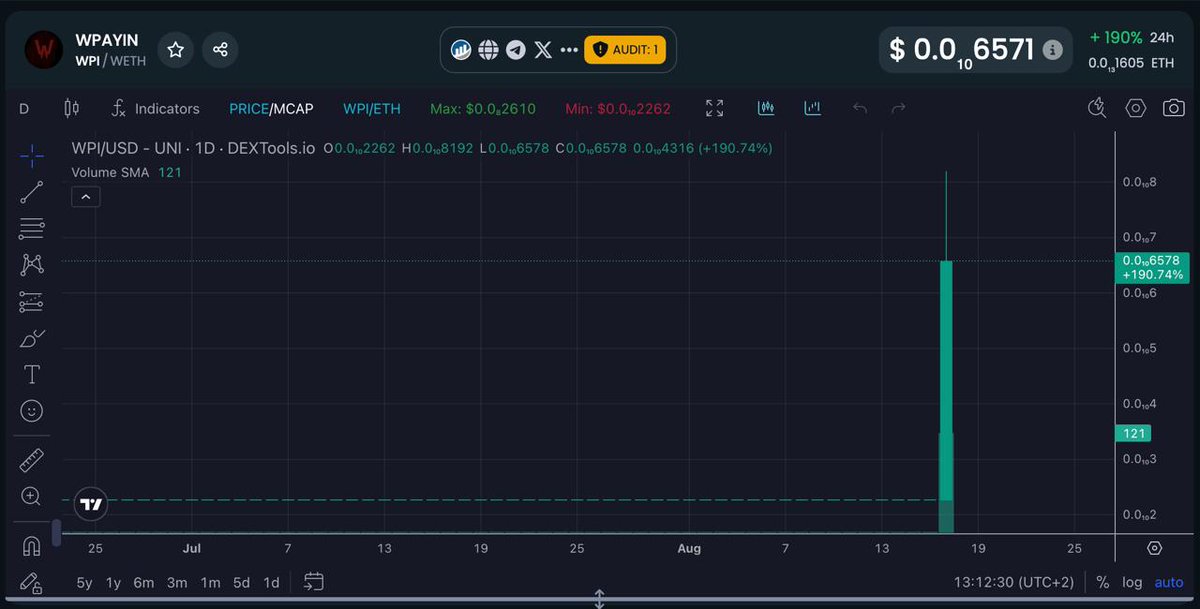Switch chart to MCAP view

[293, 108]
